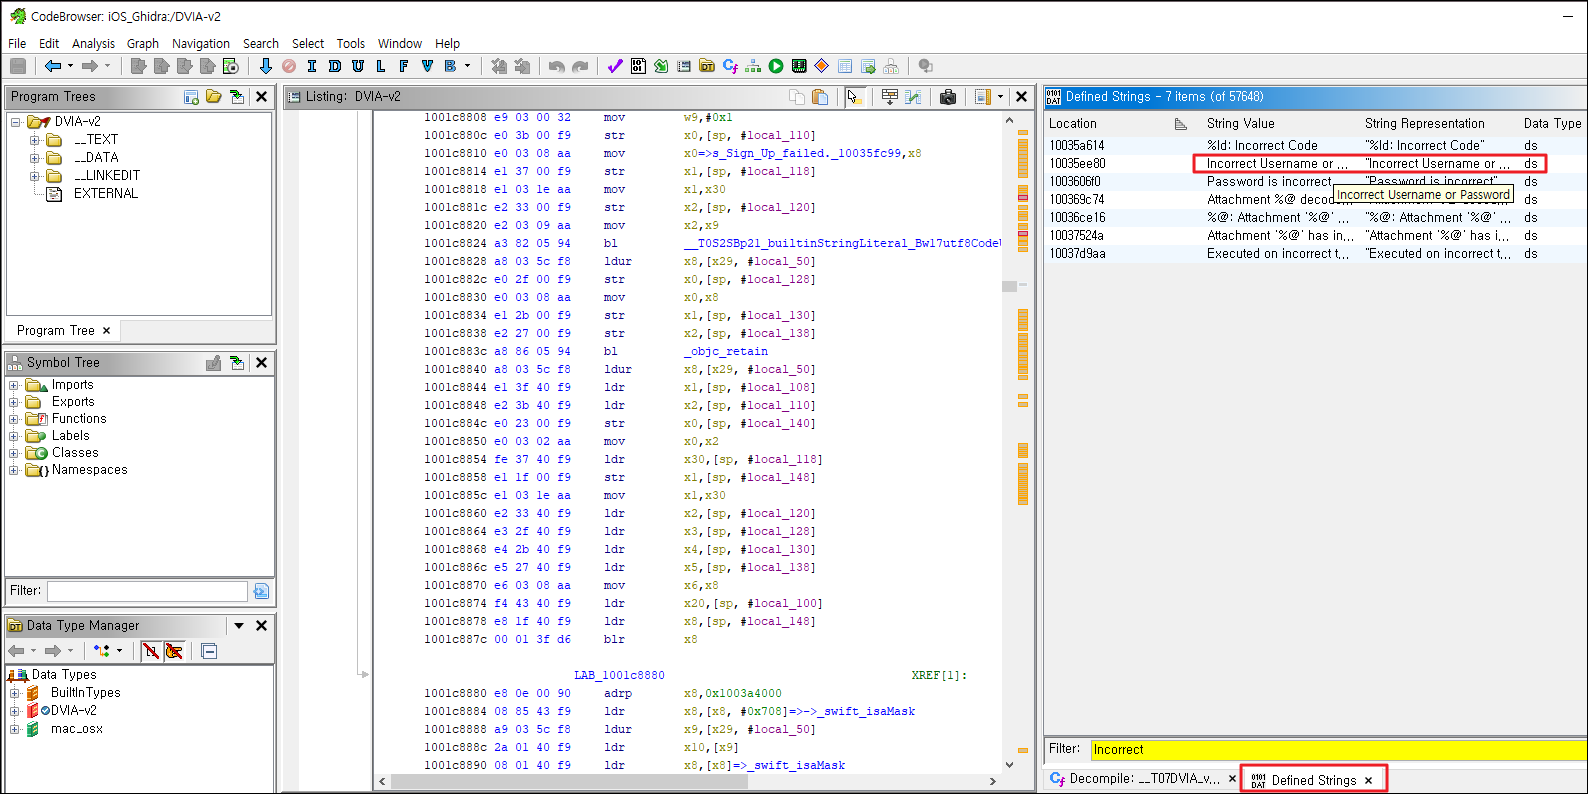This screenshot has width=1588, height=794.
Task: Click the purple checkmark toolbar icon
Action: tap(614, 66)
